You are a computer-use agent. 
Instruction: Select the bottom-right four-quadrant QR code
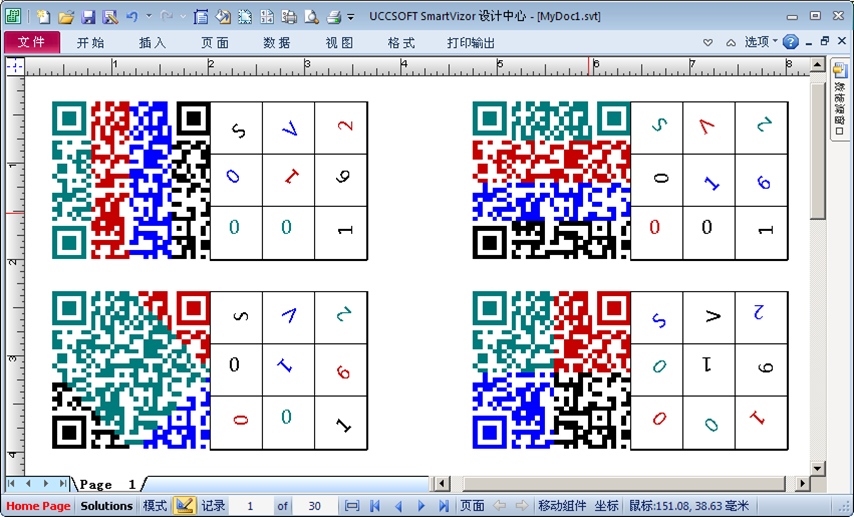pos(551,370)
